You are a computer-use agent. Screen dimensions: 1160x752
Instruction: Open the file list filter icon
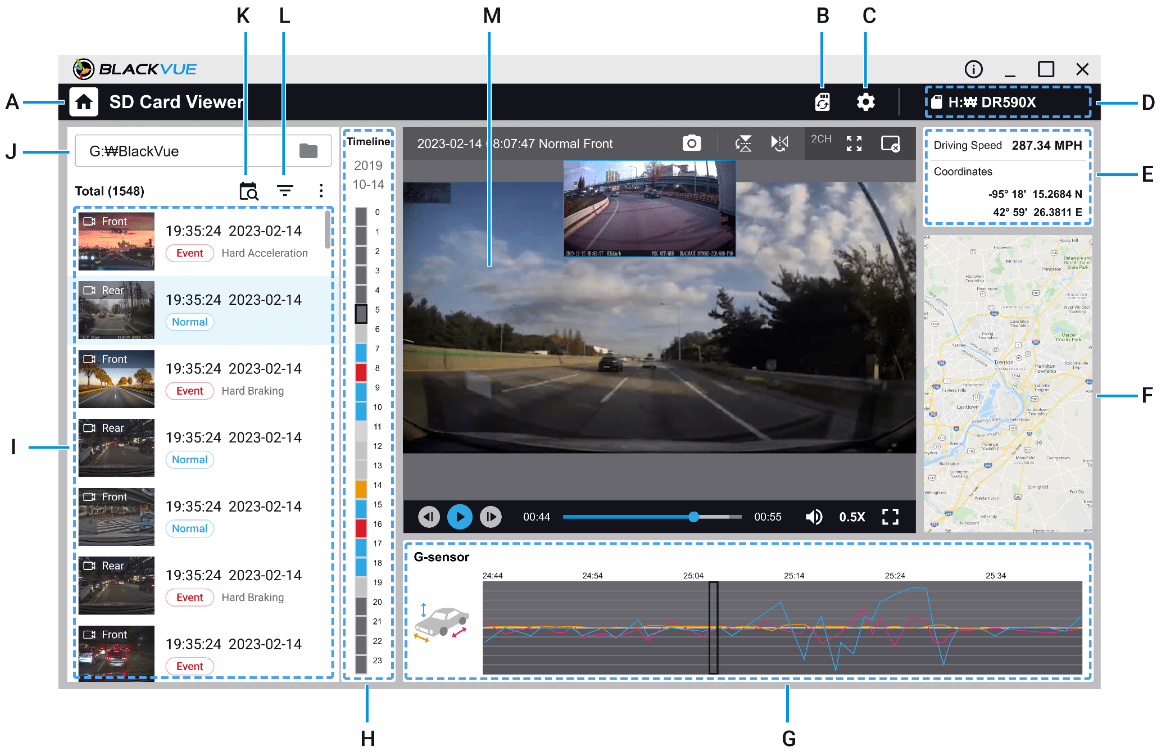(x=286, y=190)
